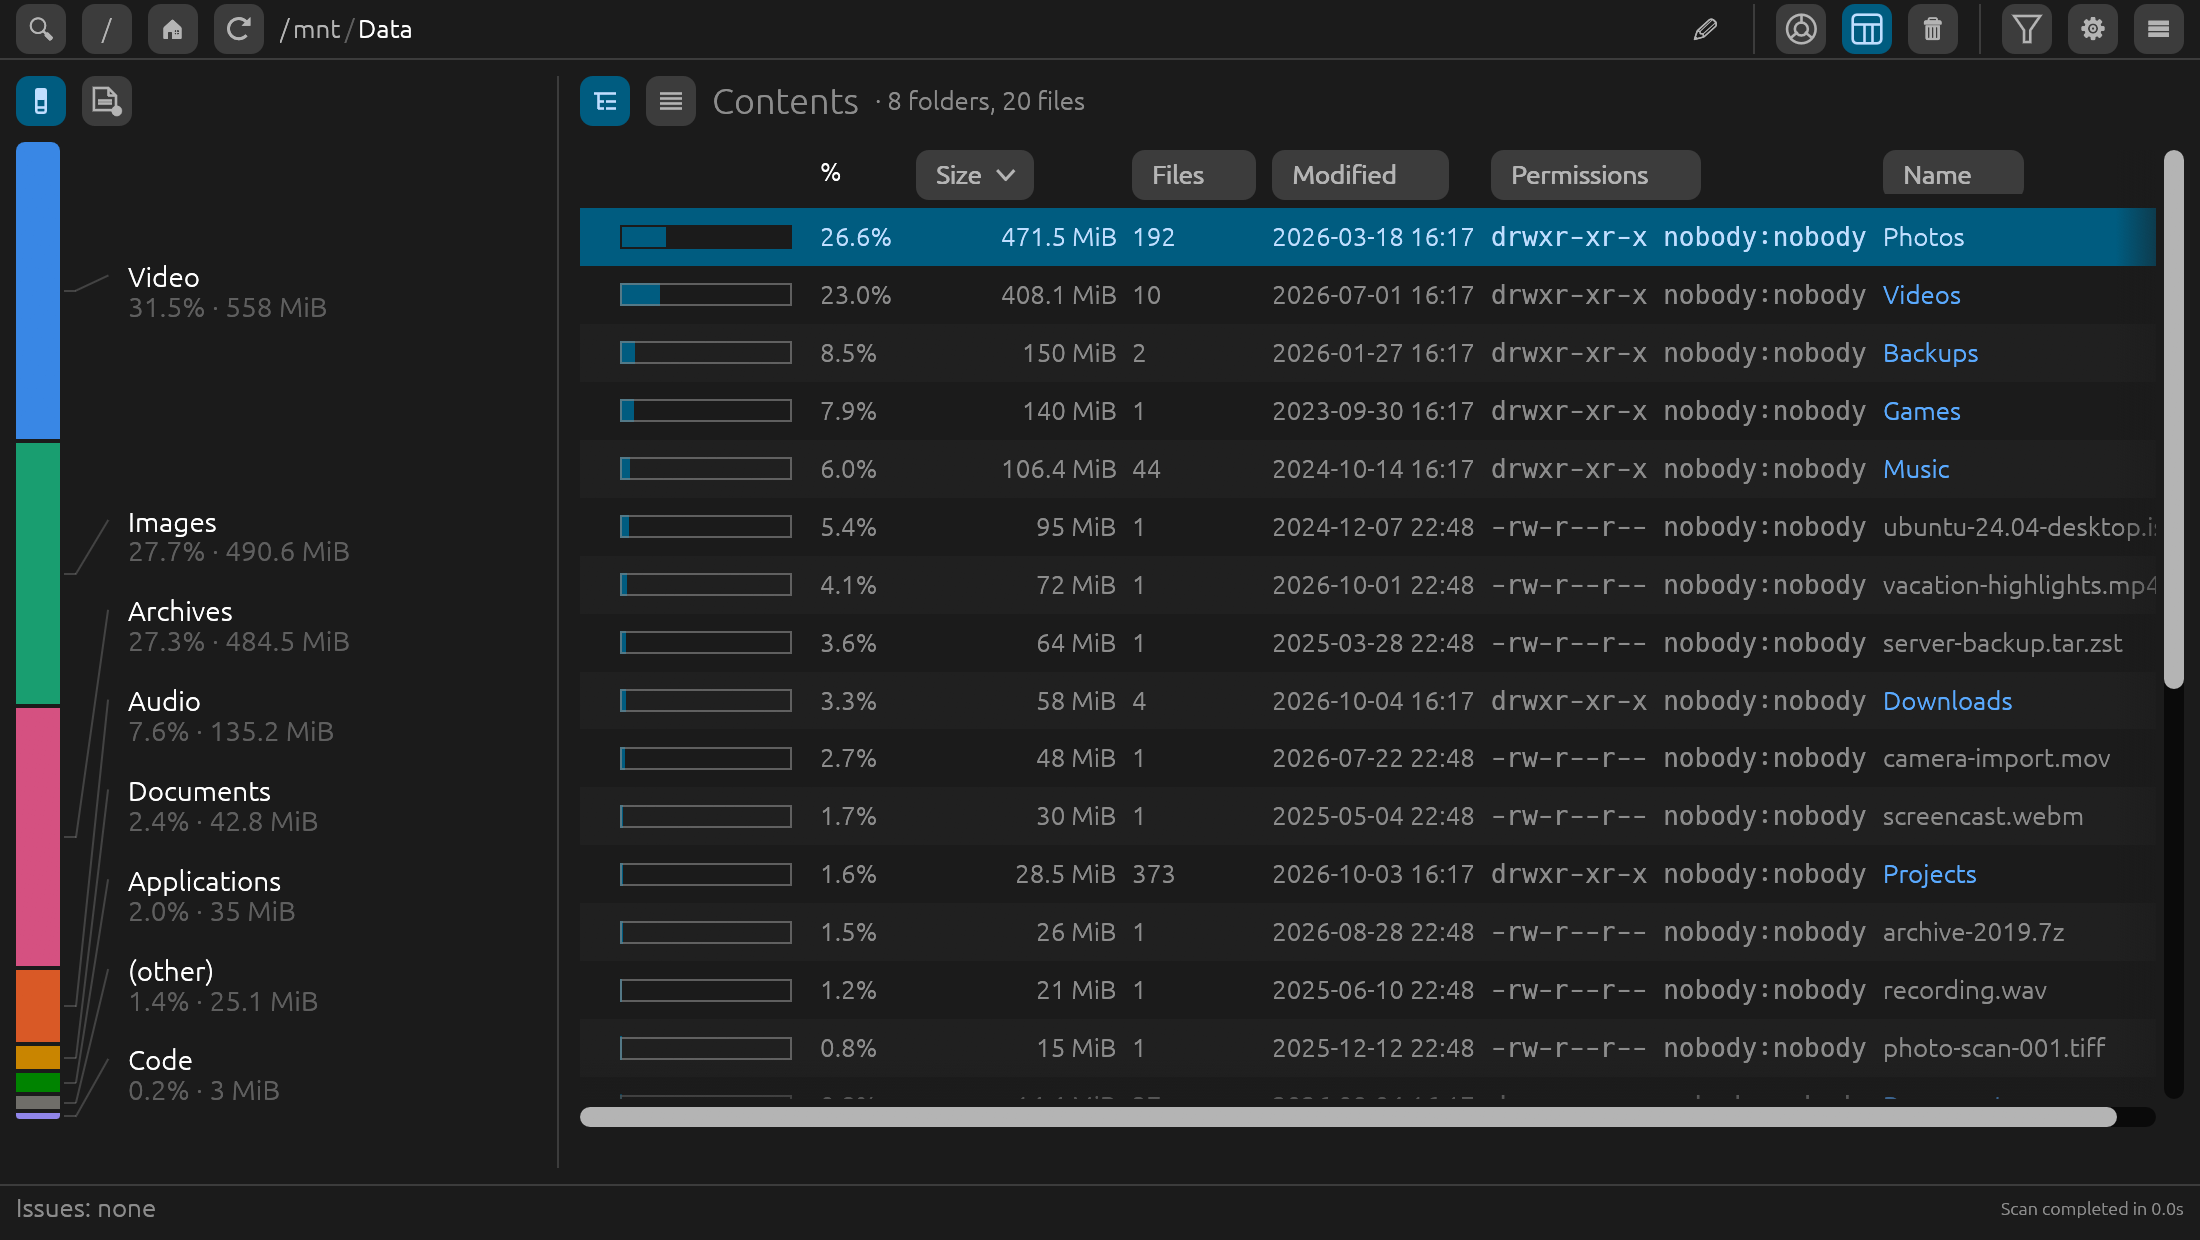Select archive-2019.7z file
Viewport: 2200px width, 1240px height.
(1367, 932)
